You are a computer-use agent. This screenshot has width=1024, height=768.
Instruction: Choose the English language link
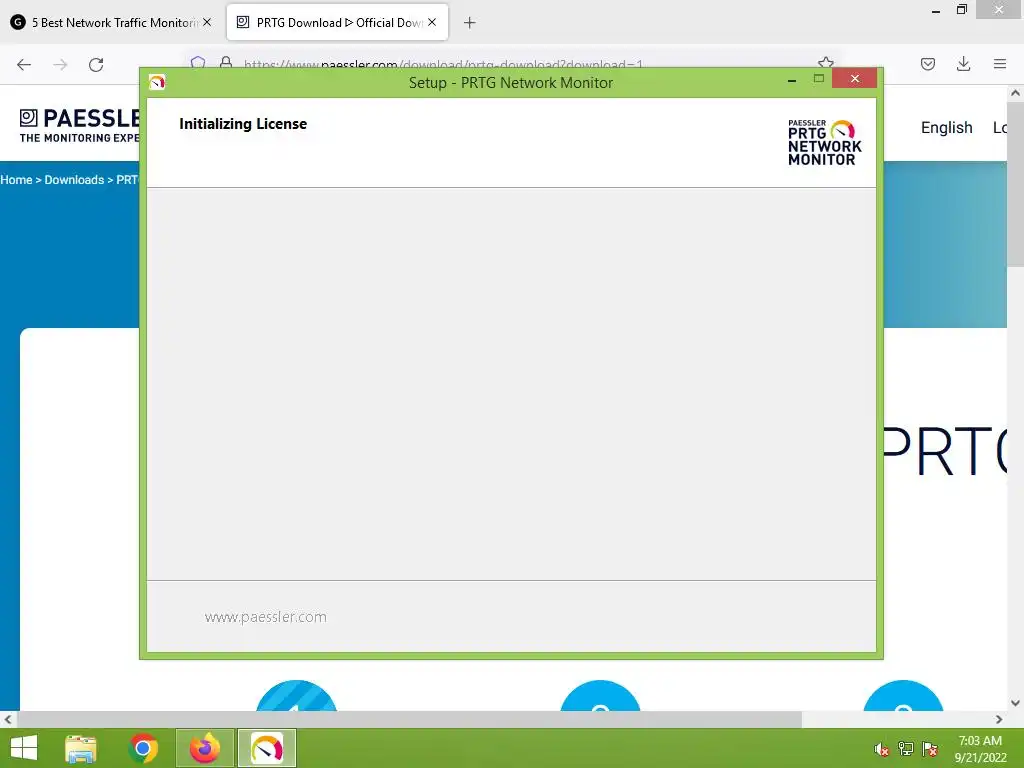coord(946,127)
